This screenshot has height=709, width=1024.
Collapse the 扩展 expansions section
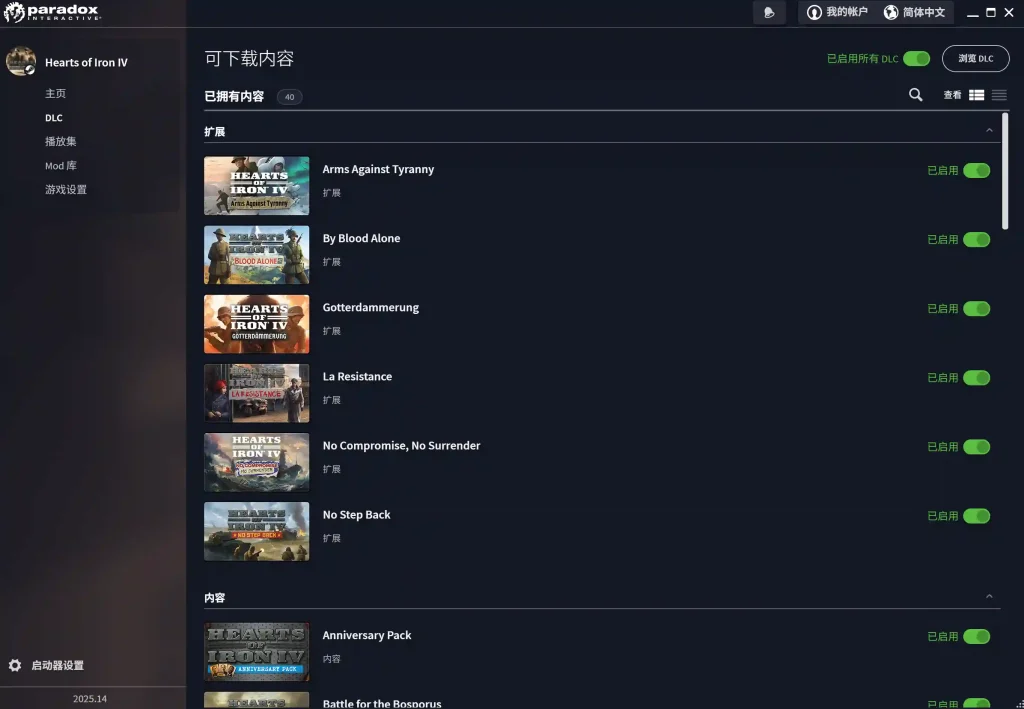tap(989, 131)
